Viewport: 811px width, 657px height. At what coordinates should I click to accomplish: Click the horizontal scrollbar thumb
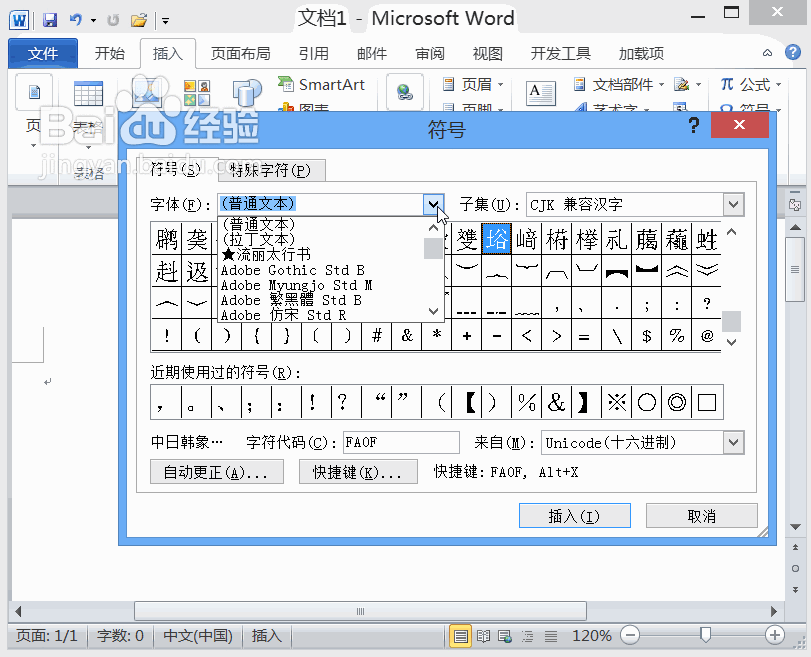pyautogui.click(x=360, y=611)
